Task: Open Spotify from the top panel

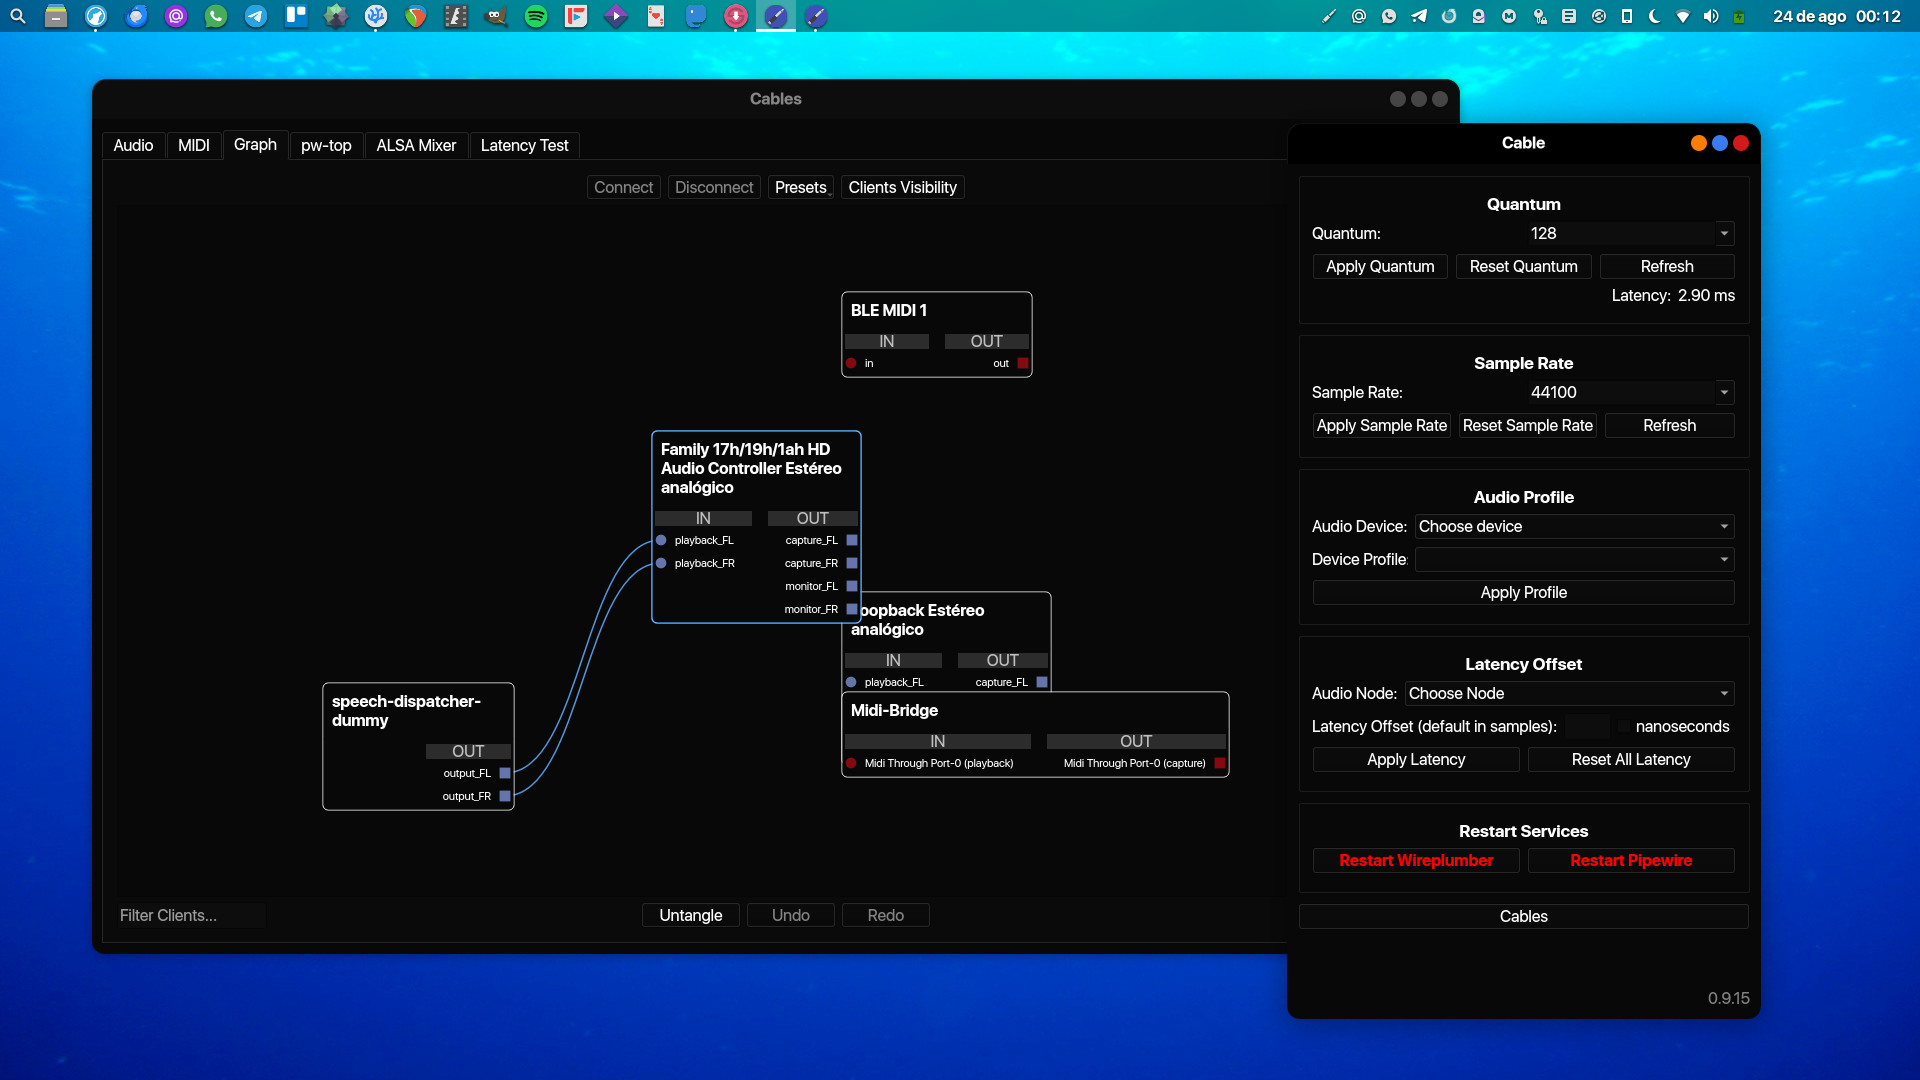Action: (536, 16)
